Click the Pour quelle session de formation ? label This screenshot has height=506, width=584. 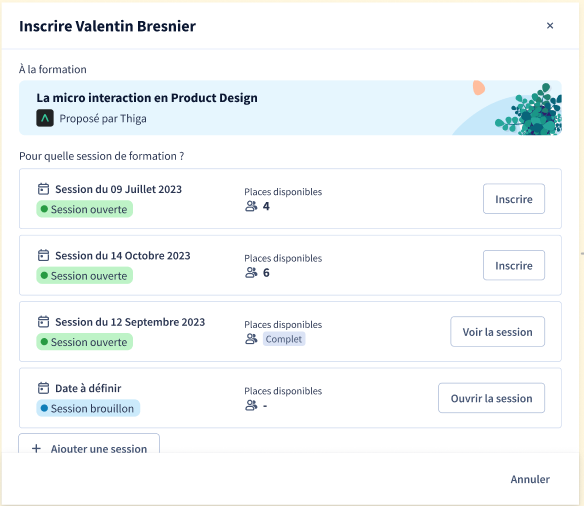pos(101,156)
